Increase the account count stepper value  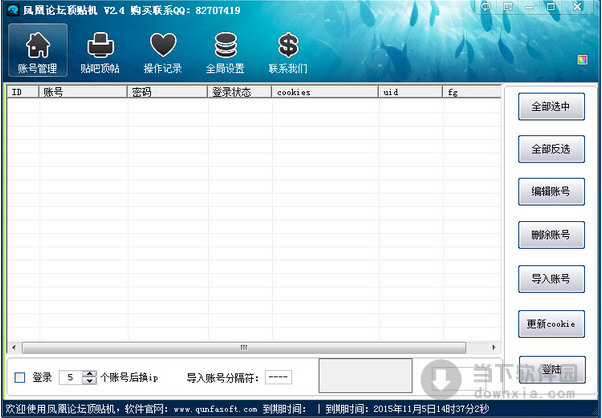click(x=89, y=374)
